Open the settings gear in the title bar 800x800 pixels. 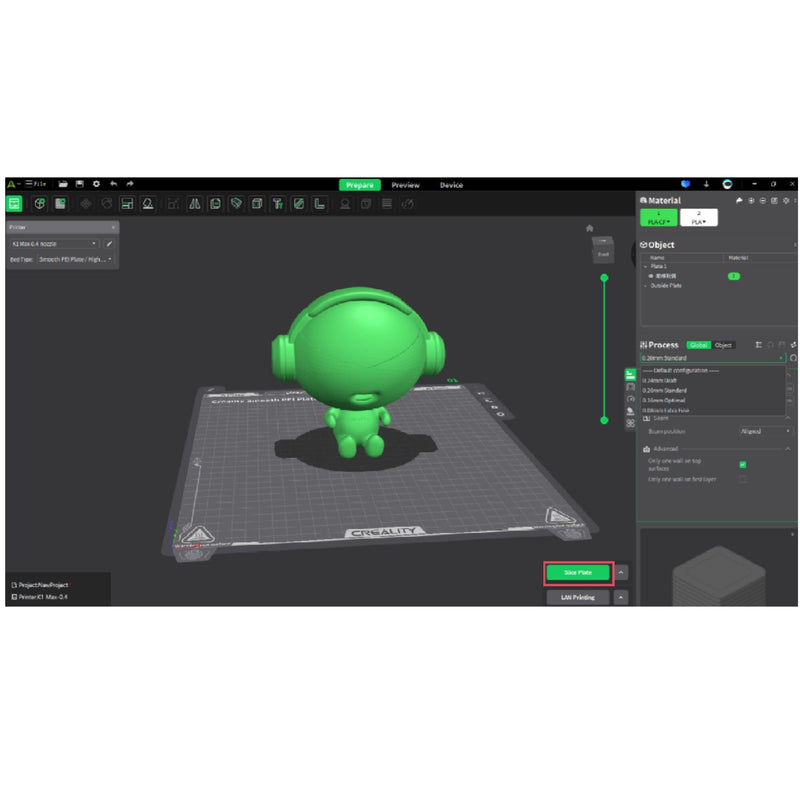point(95,184)
